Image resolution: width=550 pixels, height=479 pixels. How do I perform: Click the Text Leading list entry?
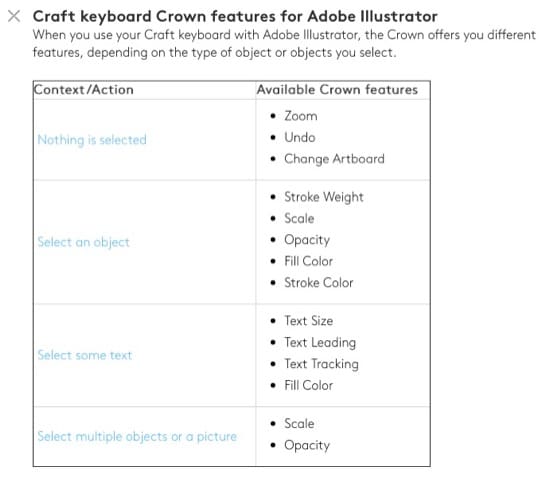[320, 343]
